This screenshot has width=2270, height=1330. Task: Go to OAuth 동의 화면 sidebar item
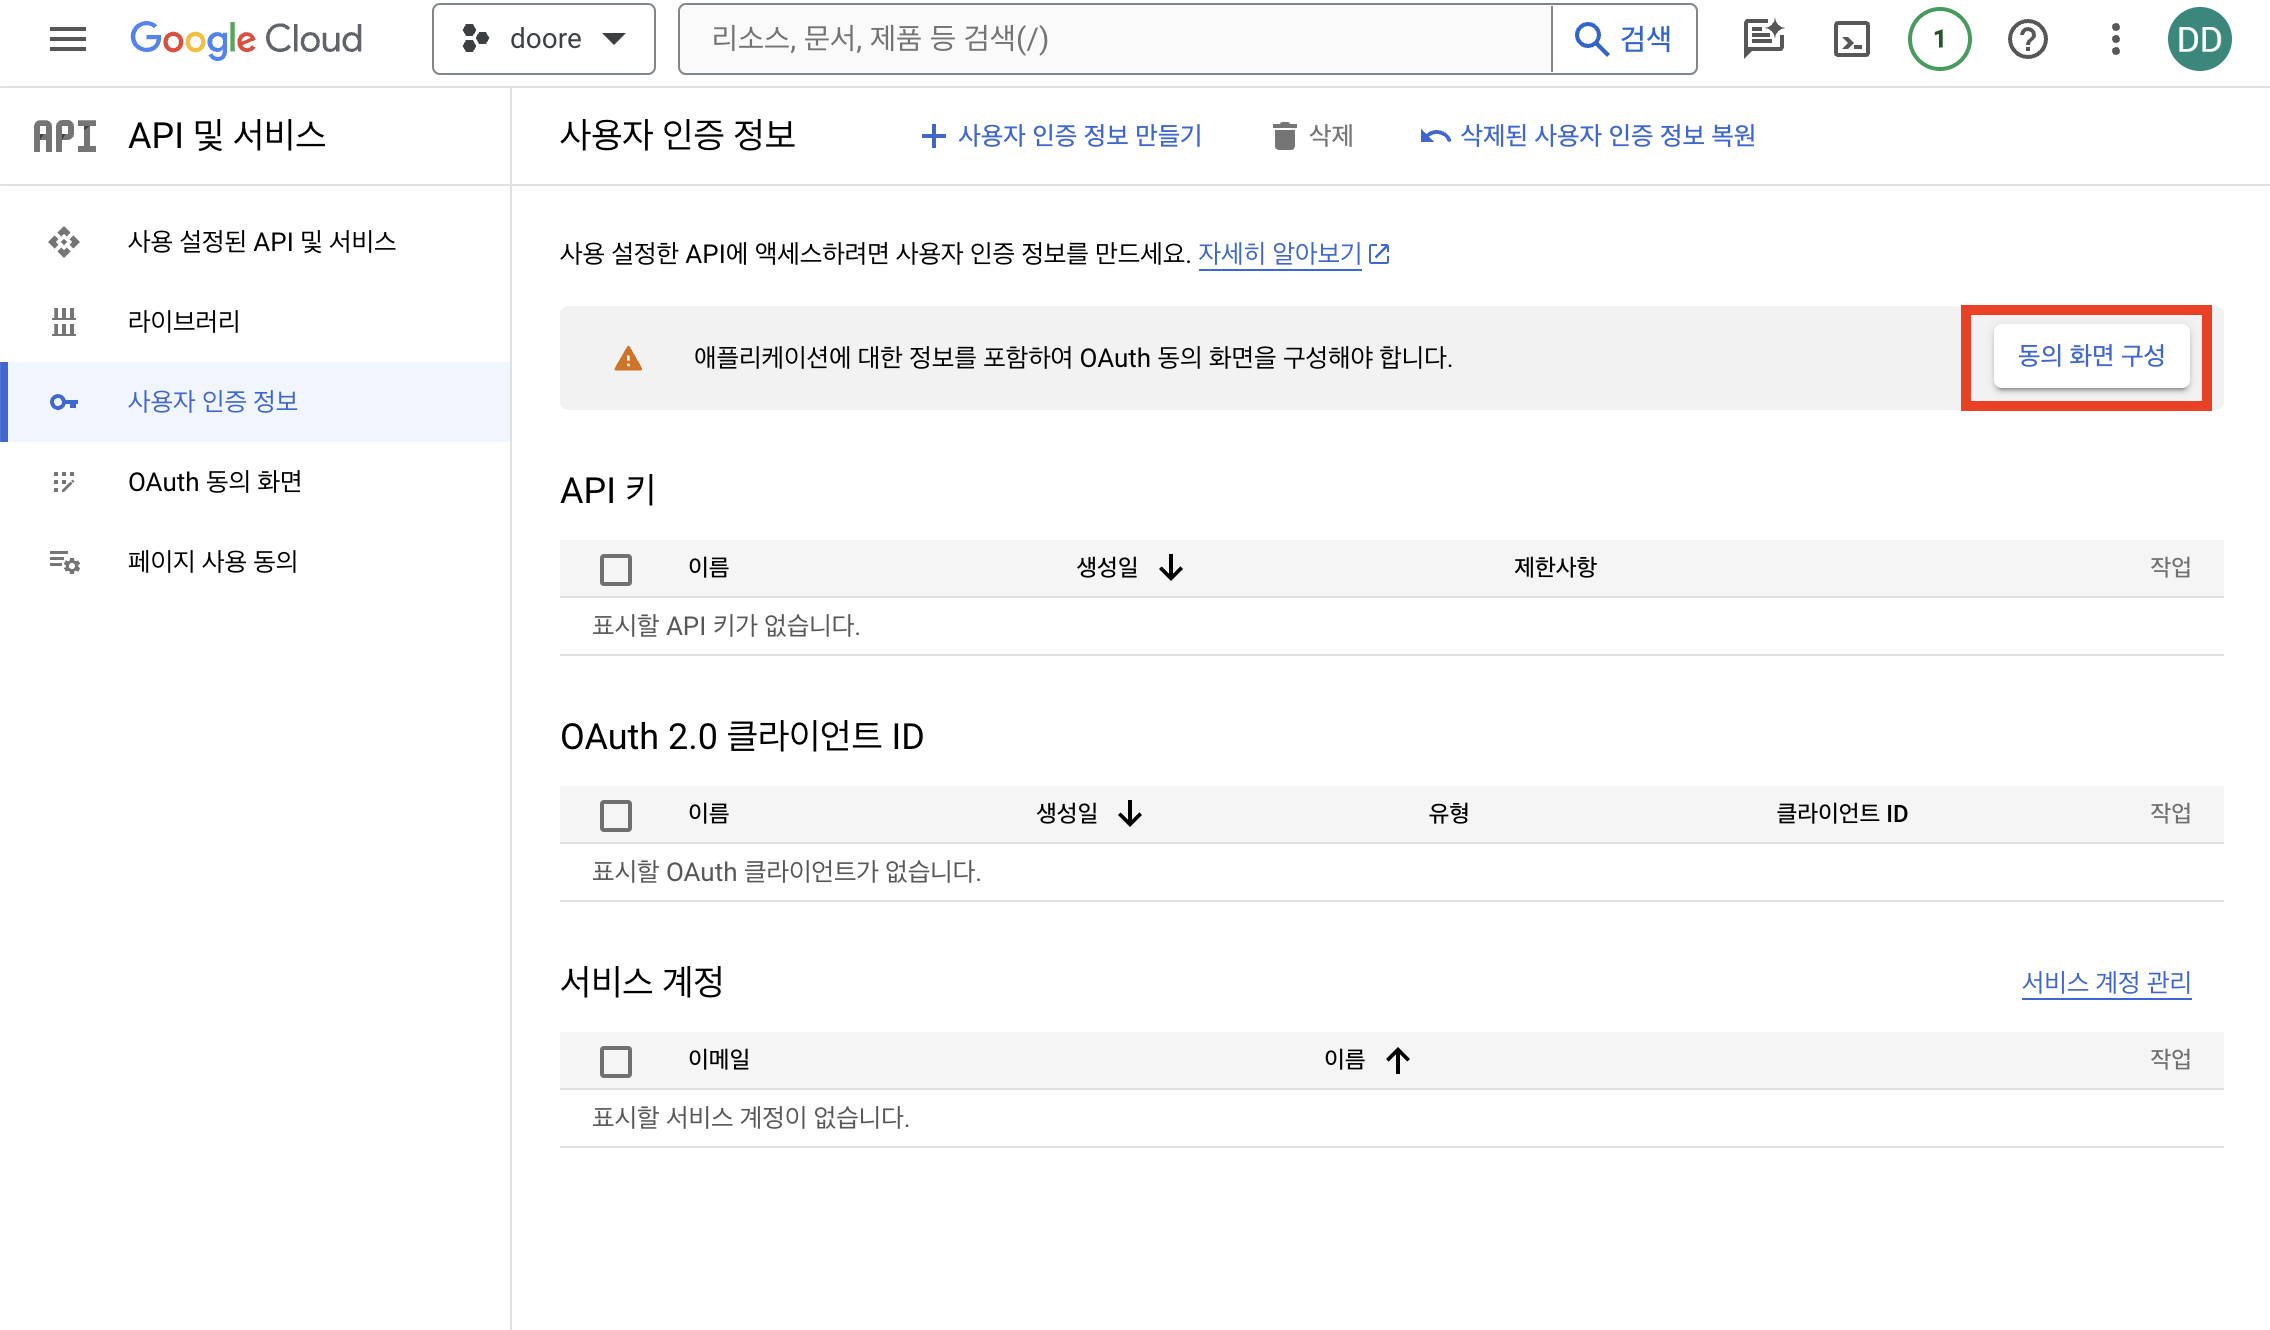click(x=215, y=482)
